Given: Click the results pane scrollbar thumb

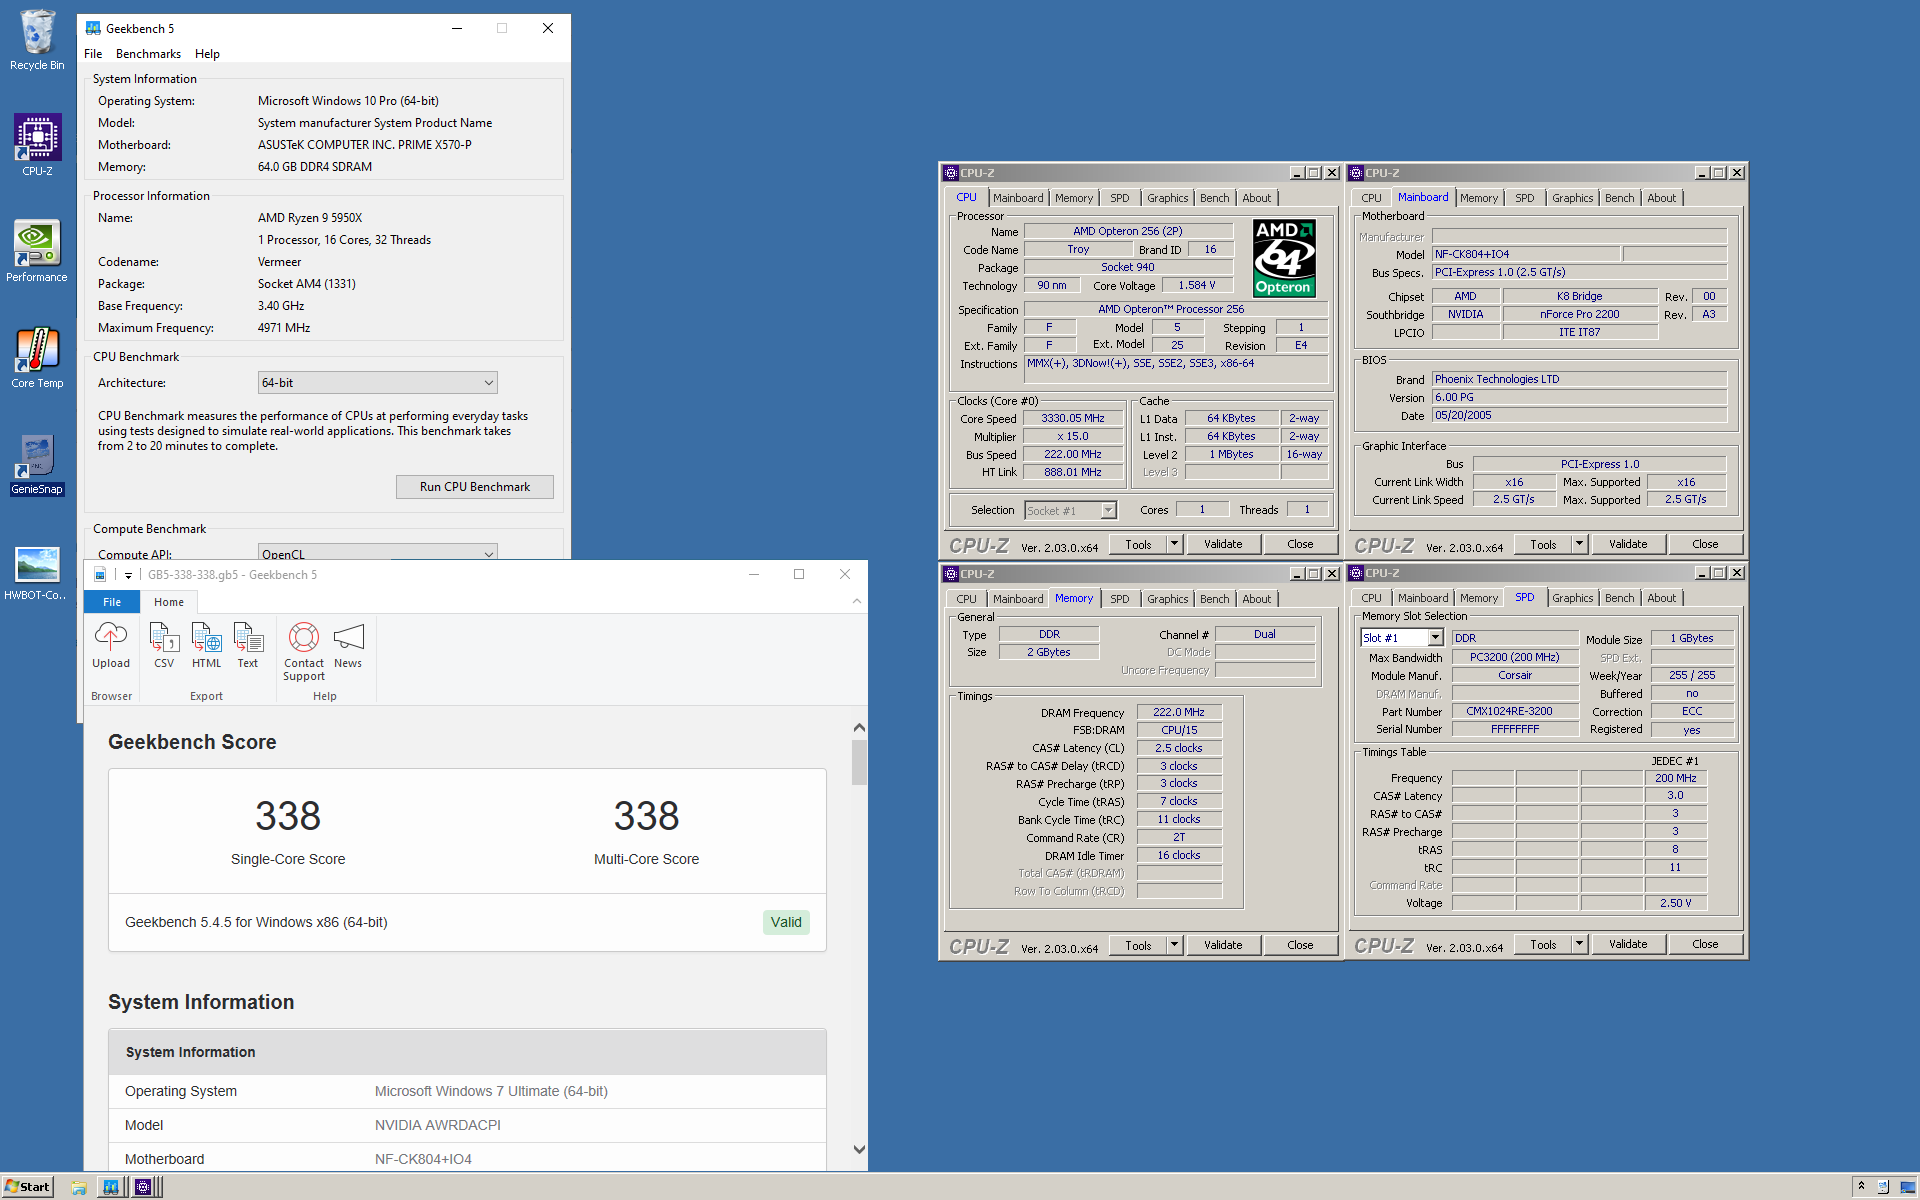Looking at the screenshot, I should [x=859, y=763].
